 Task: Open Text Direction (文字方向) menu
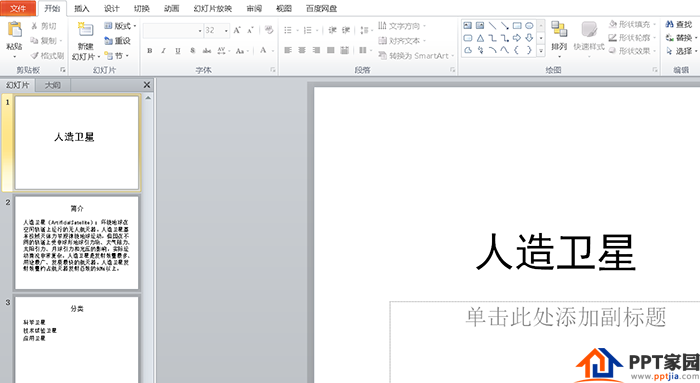click(x=402, y=26)
